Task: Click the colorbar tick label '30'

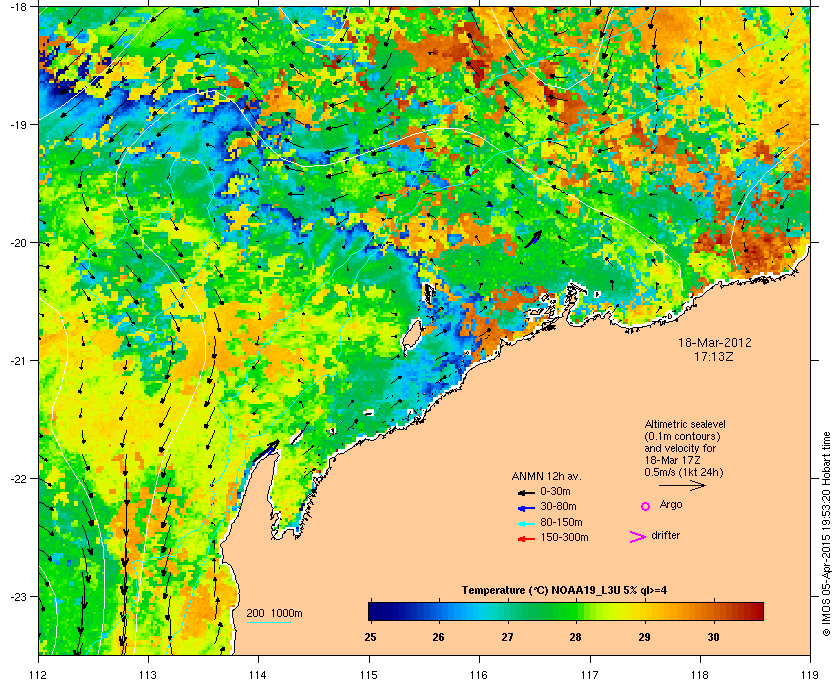Action: tap(713, 638)
